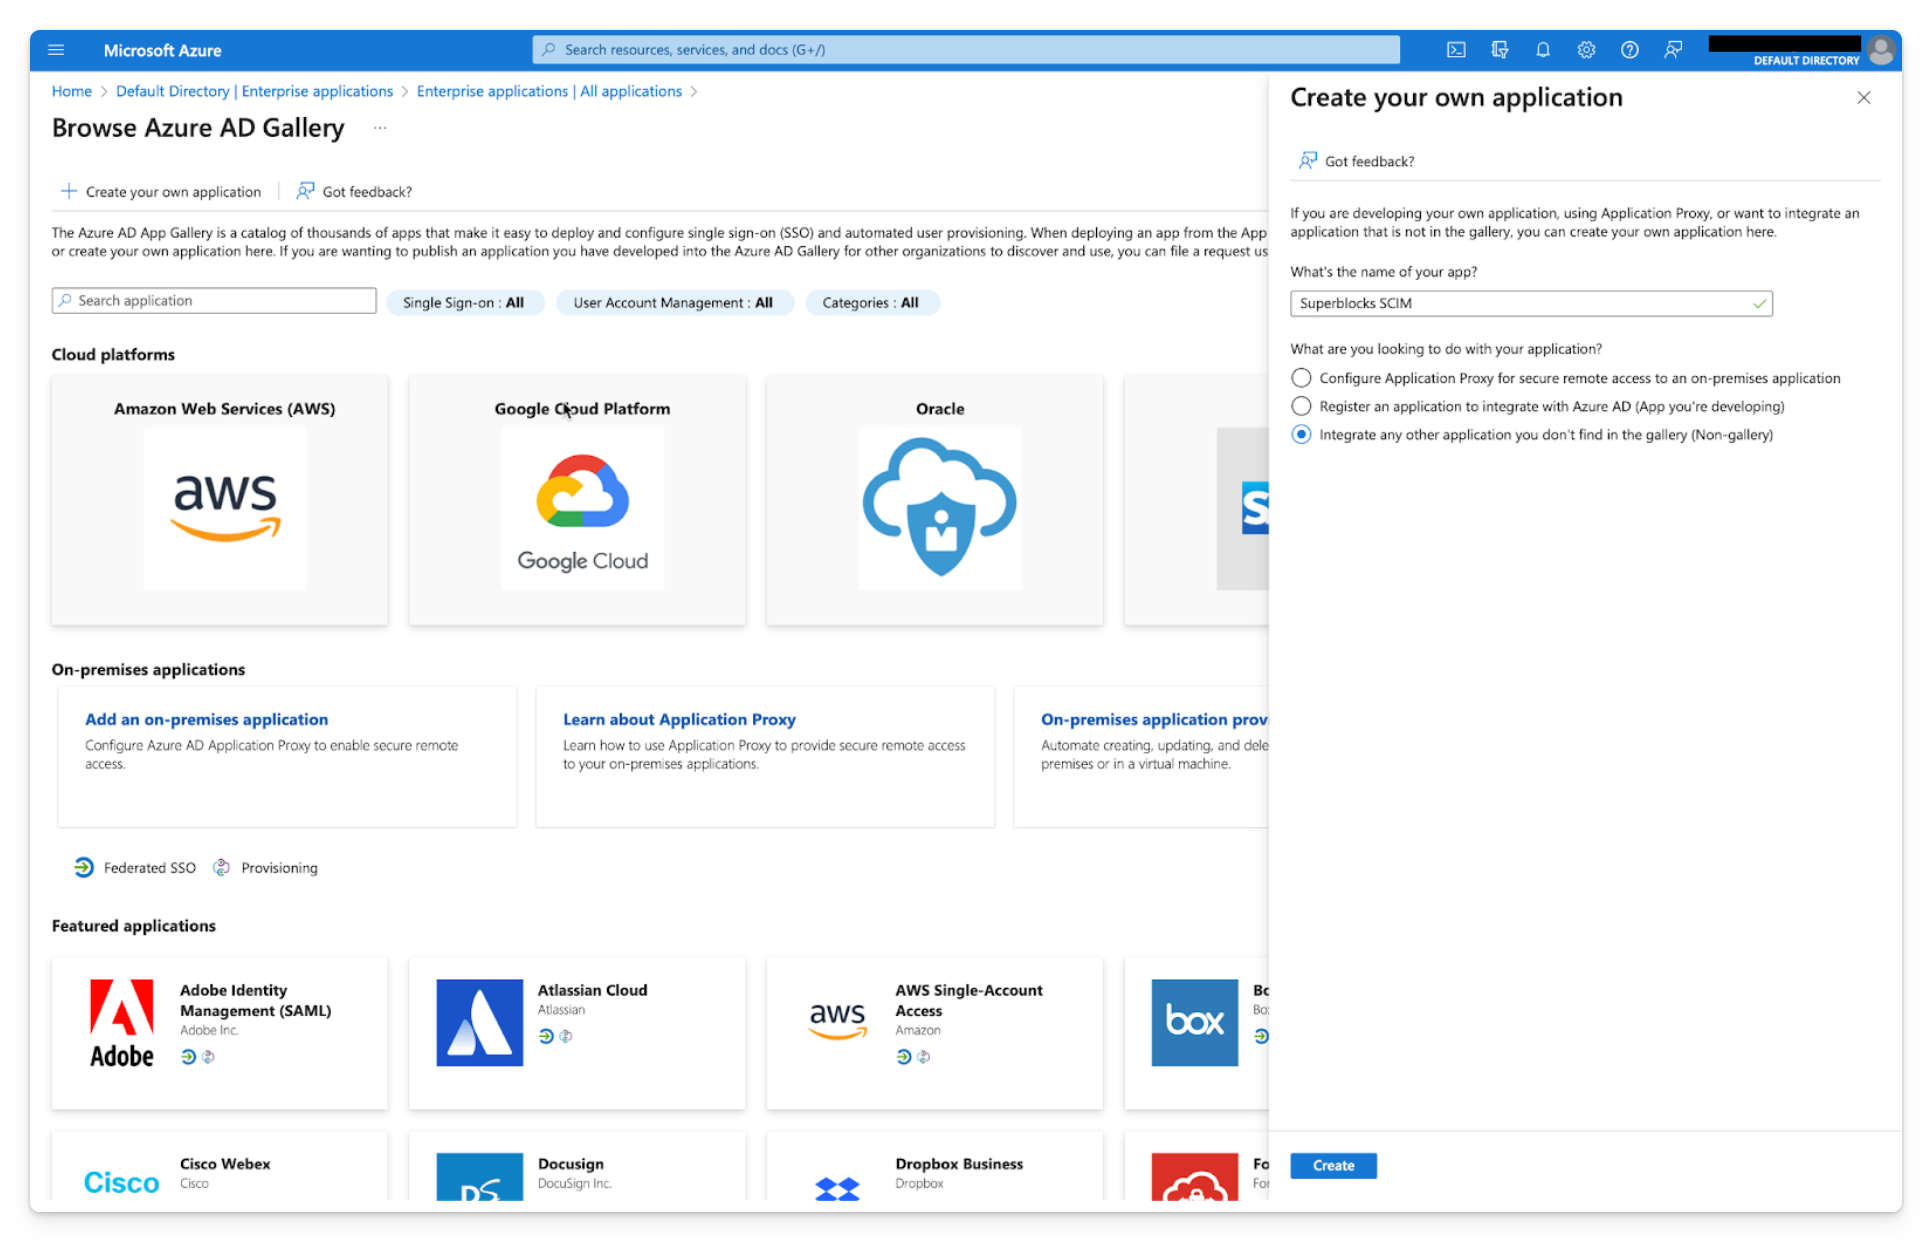Choose Integrate any other application option
The image size is (1932, 1242).
pyautogui.click(x=1301, y=434)
